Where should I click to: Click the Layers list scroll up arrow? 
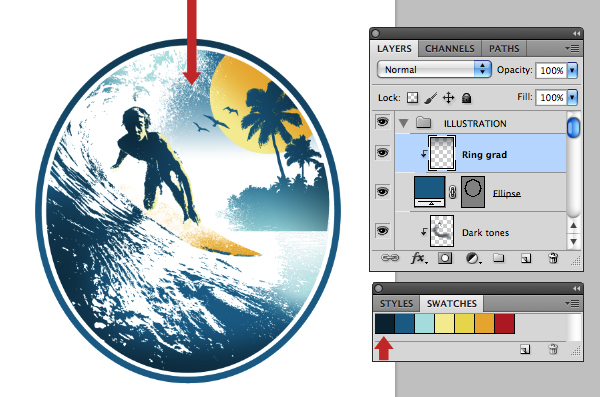coord(573,225)
